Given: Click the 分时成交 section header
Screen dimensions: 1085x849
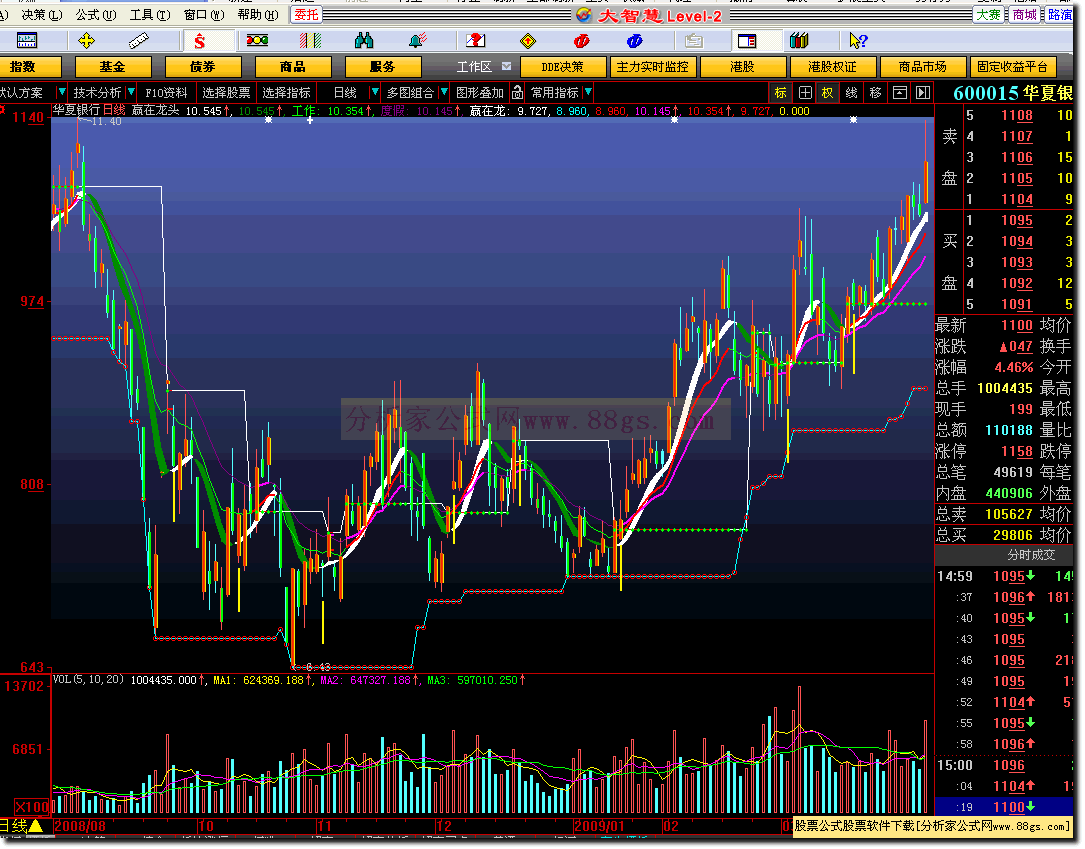Looking at the screenshot, I should (x=1030, y=555).
